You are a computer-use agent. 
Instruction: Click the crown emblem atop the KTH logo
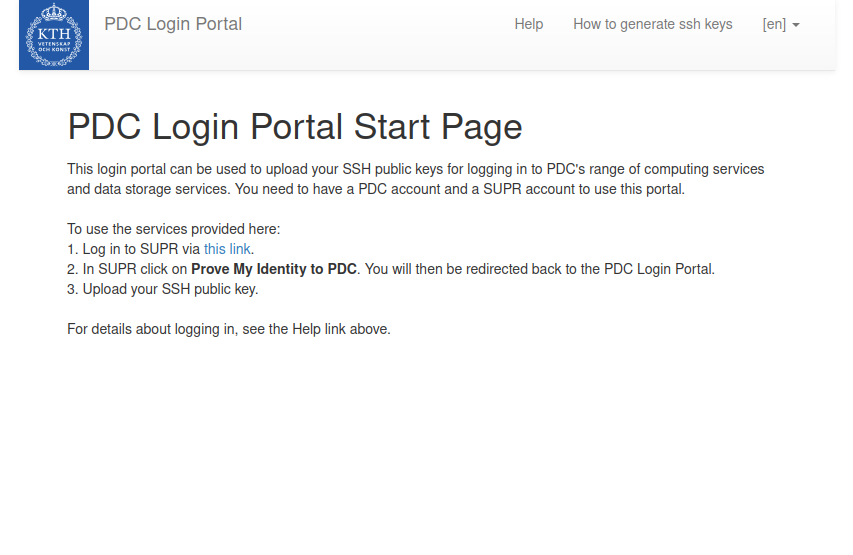click(54, 13)
